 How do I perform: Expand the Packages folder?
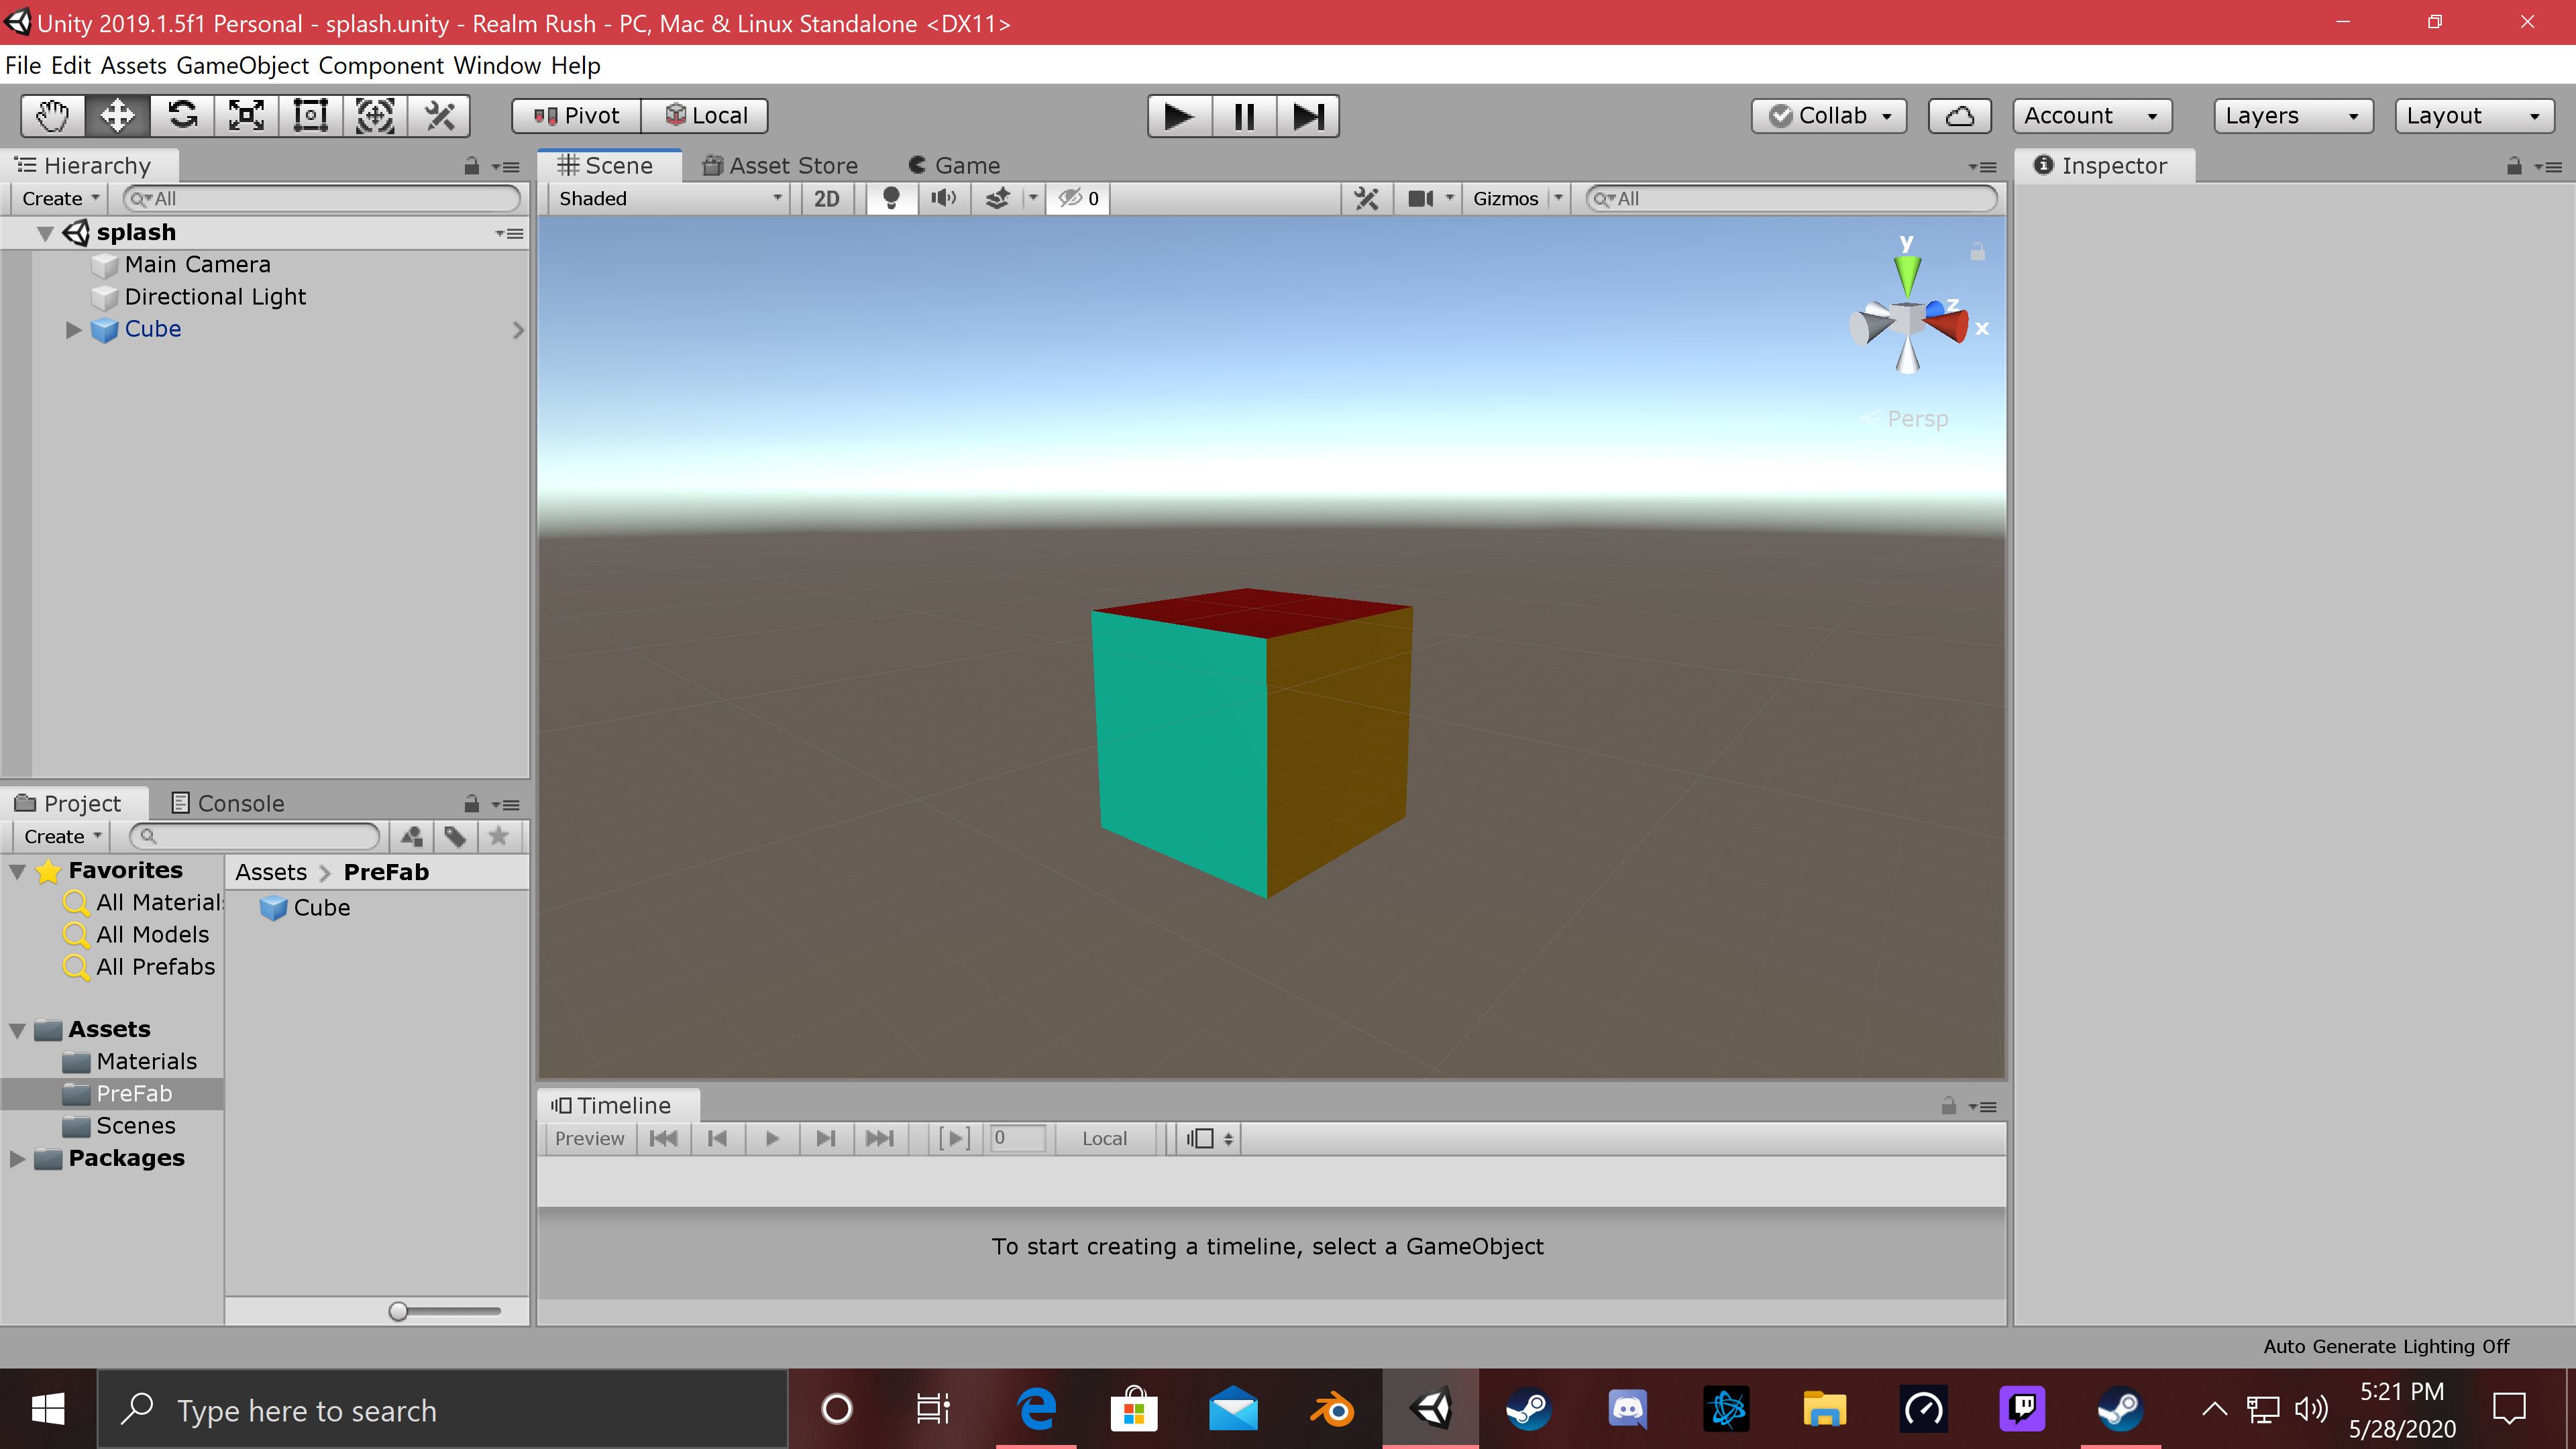pos(16,1158)
